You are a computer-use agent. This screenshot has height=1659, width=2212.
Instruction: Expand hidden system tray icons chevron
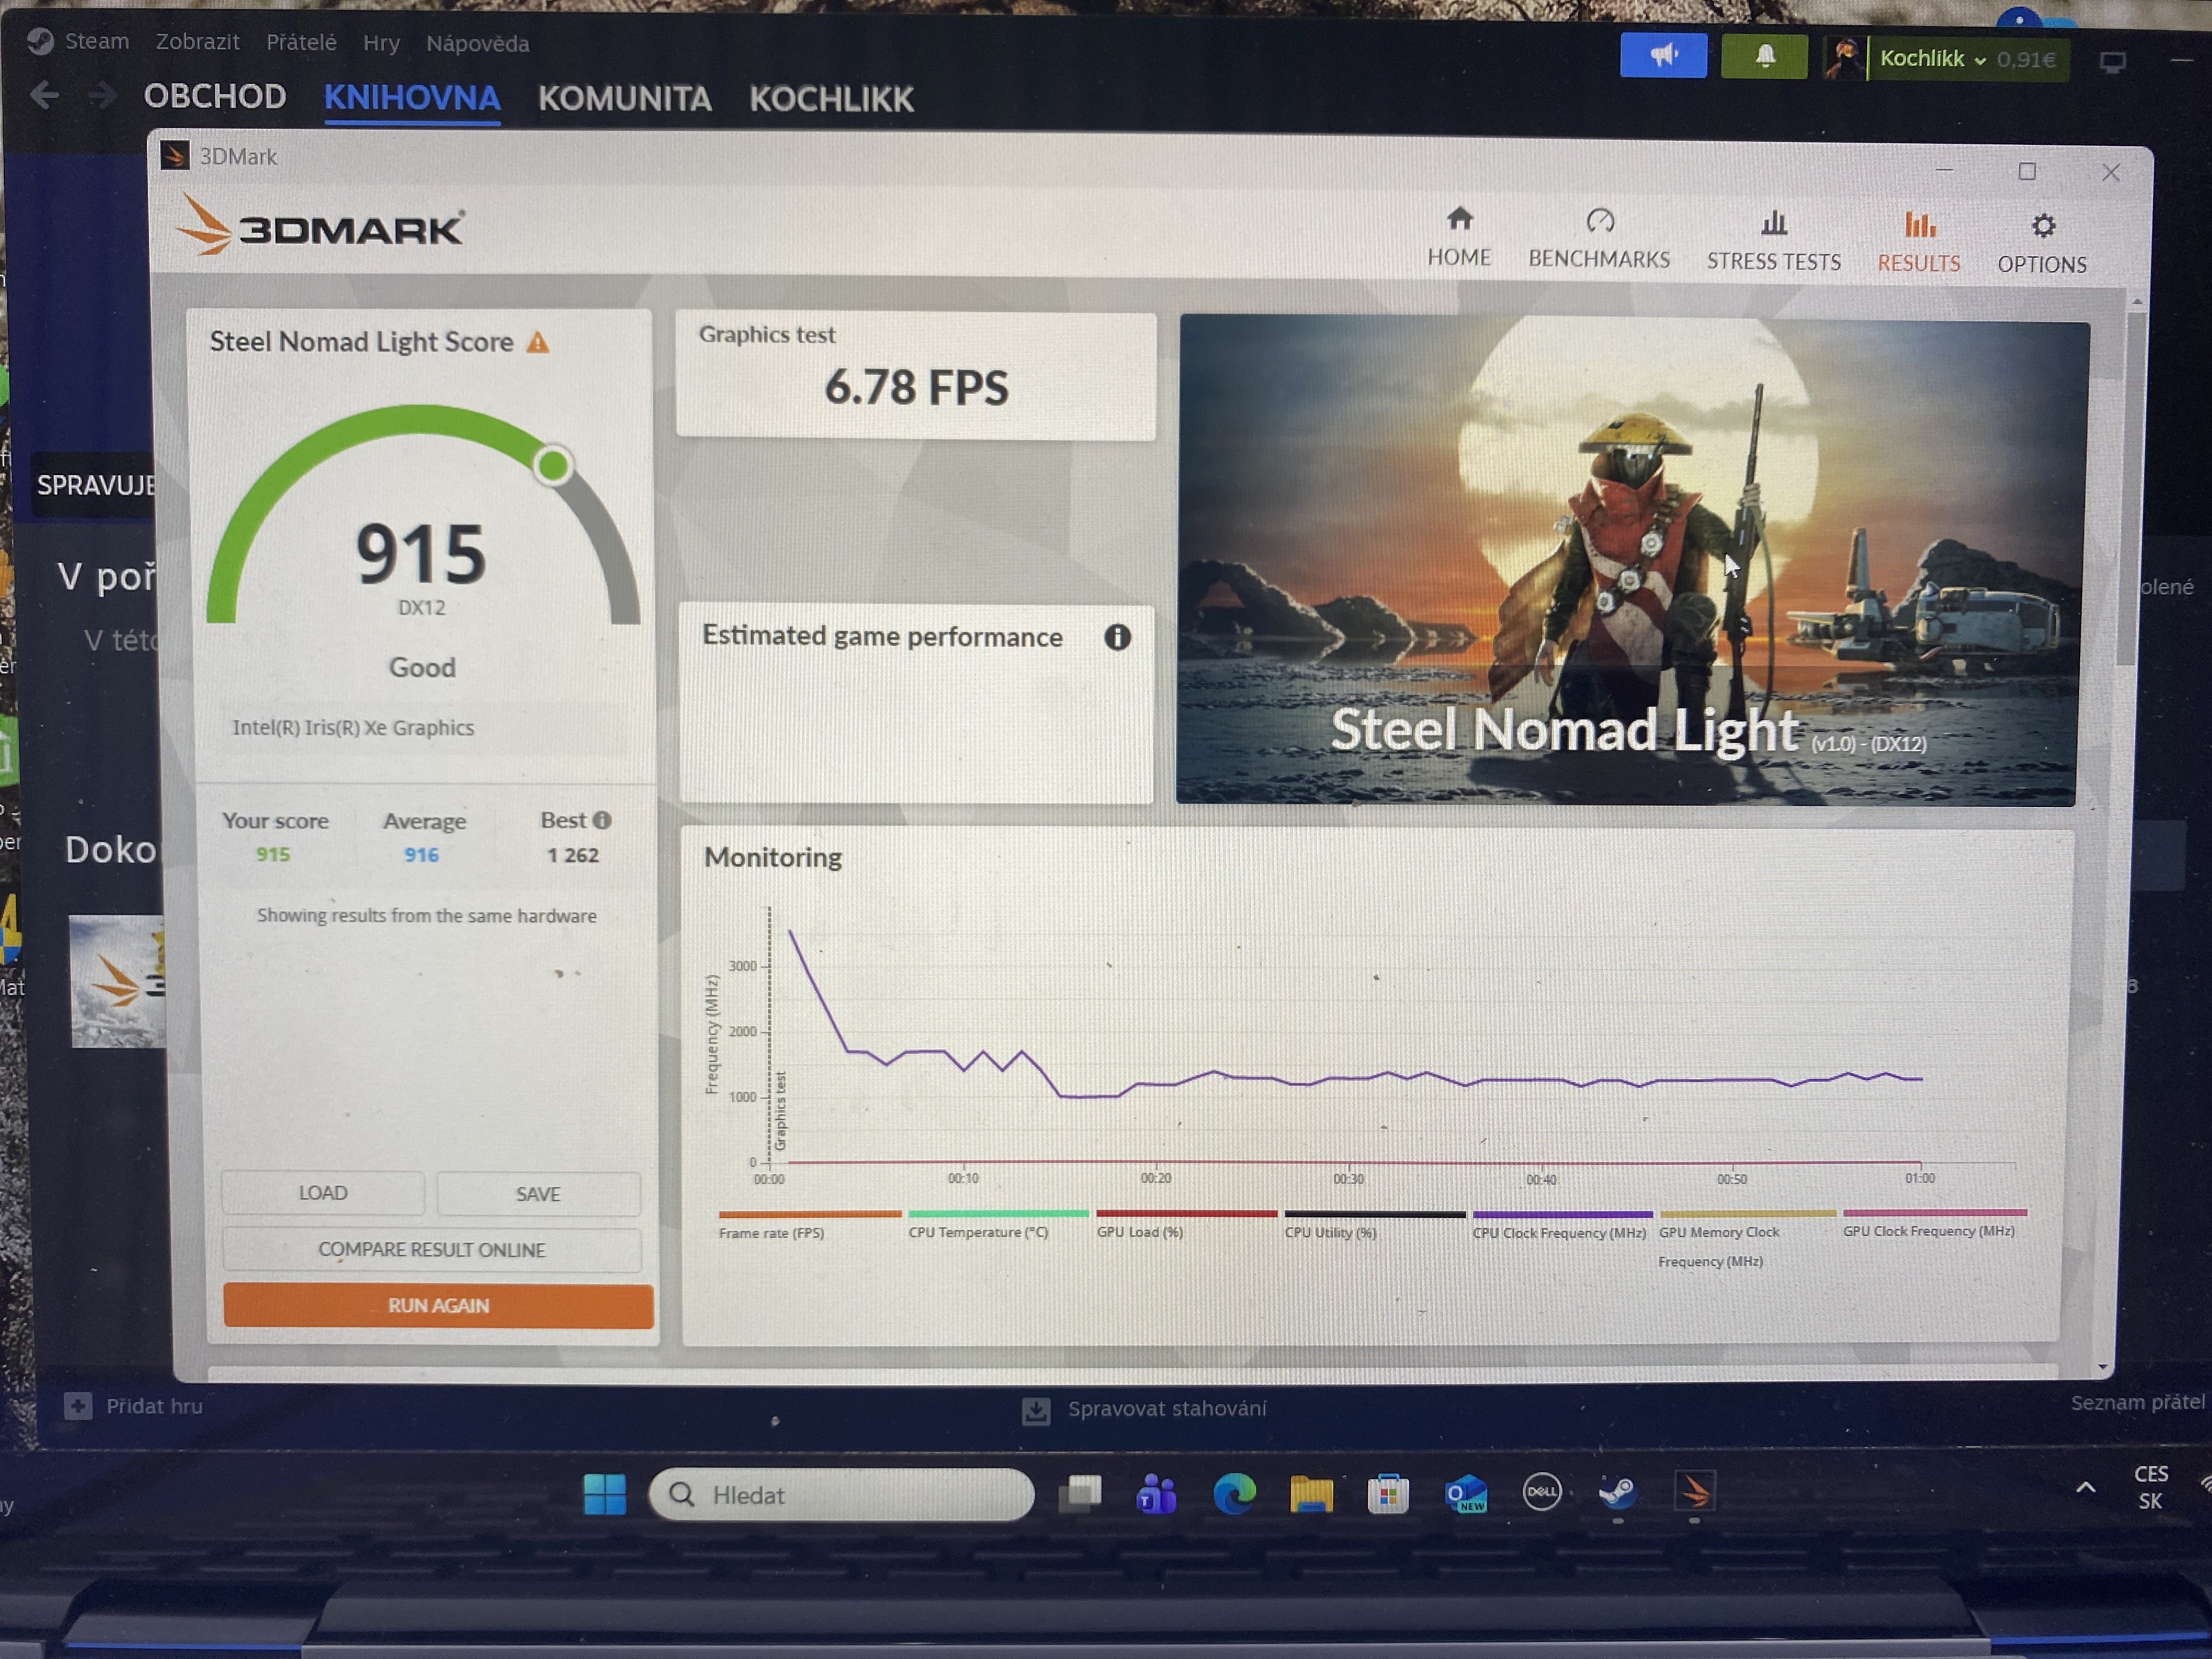pos(2085,1488)
